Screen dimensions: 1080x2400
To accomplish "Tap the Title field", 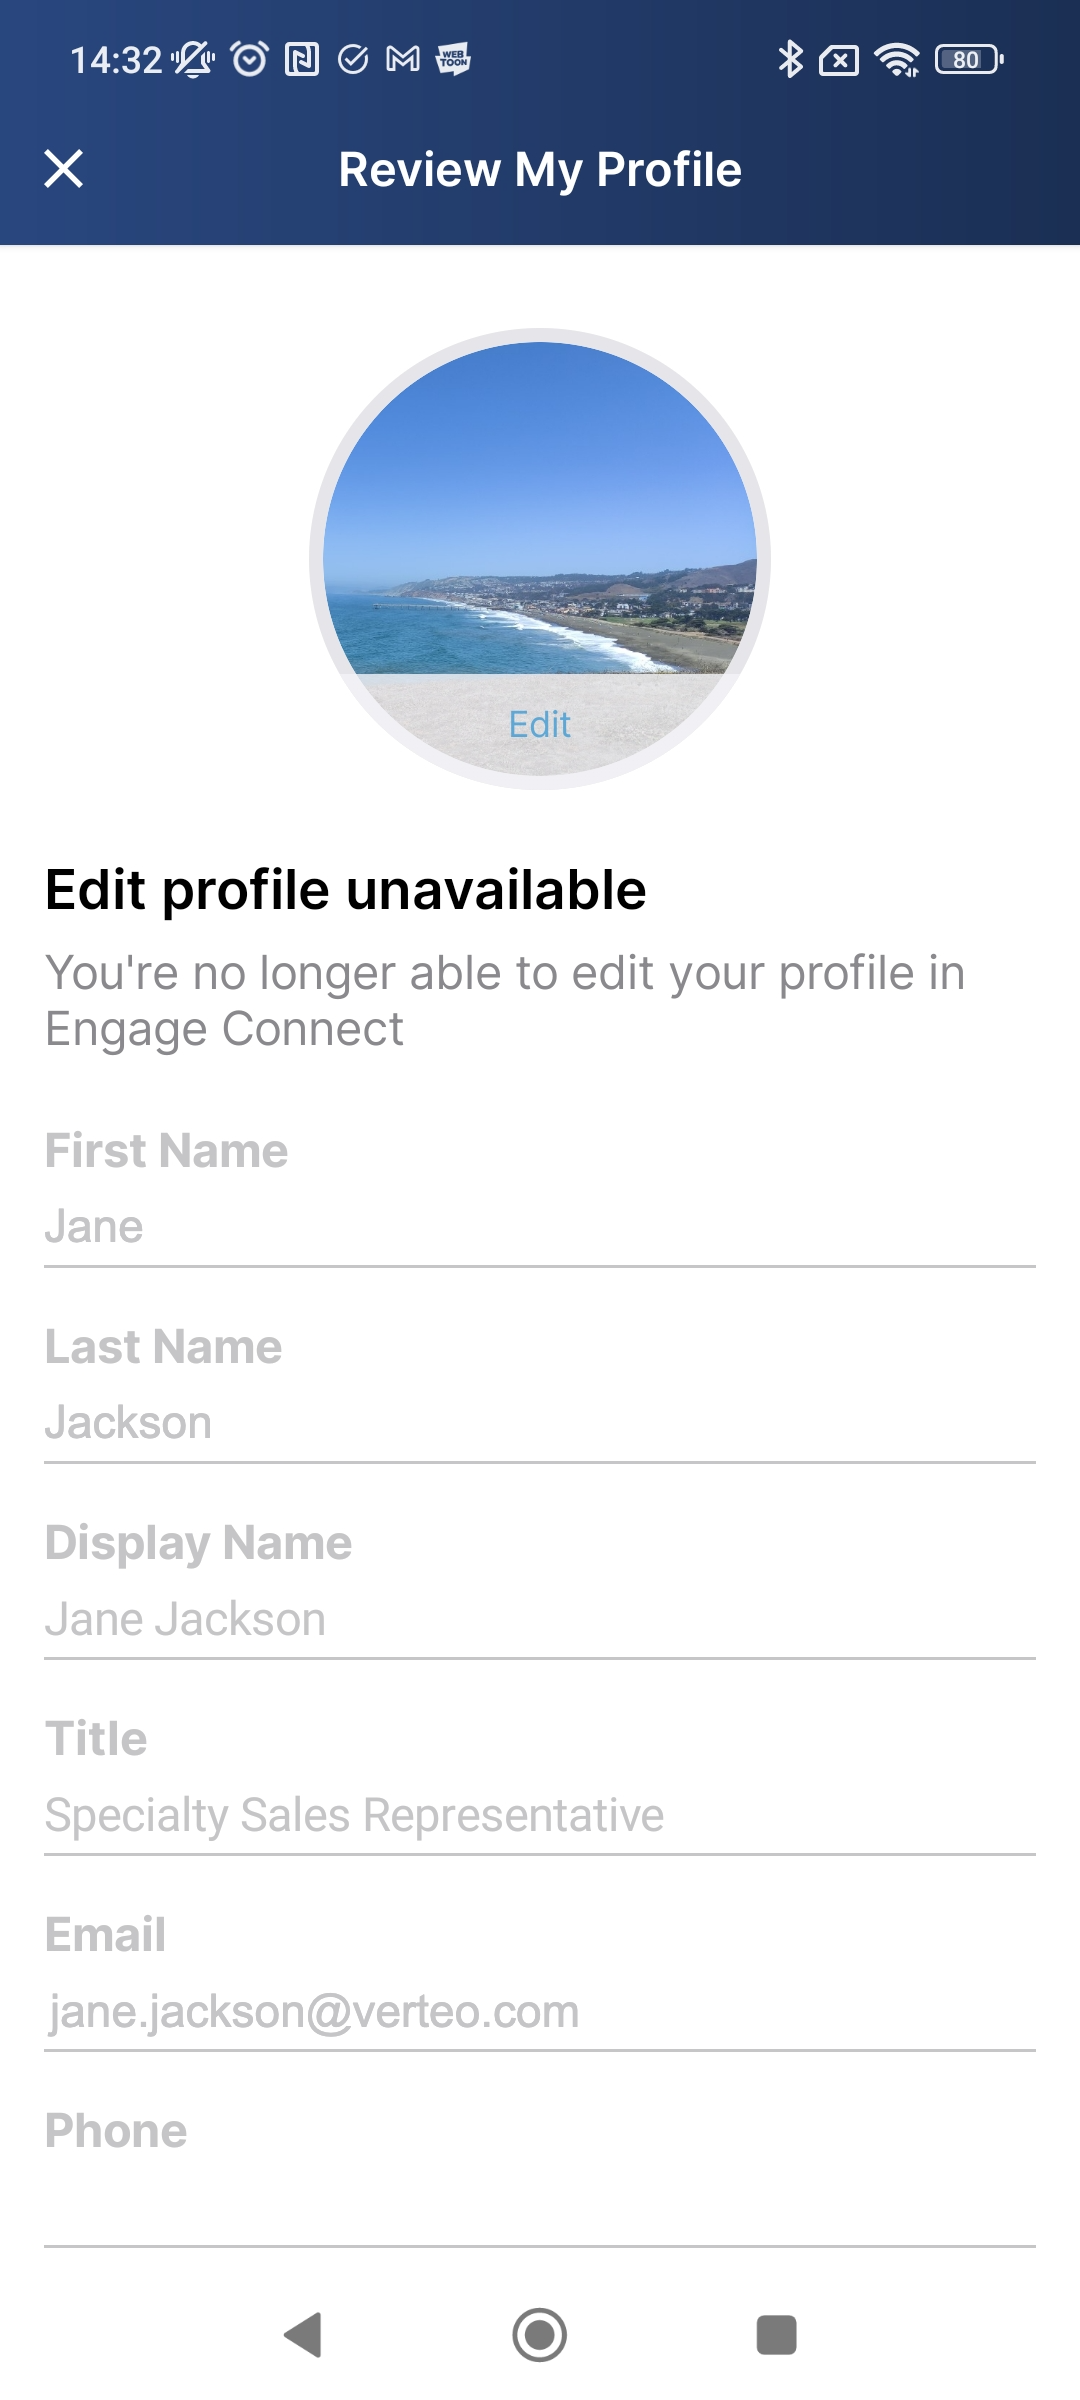I will pos(540,1814).
